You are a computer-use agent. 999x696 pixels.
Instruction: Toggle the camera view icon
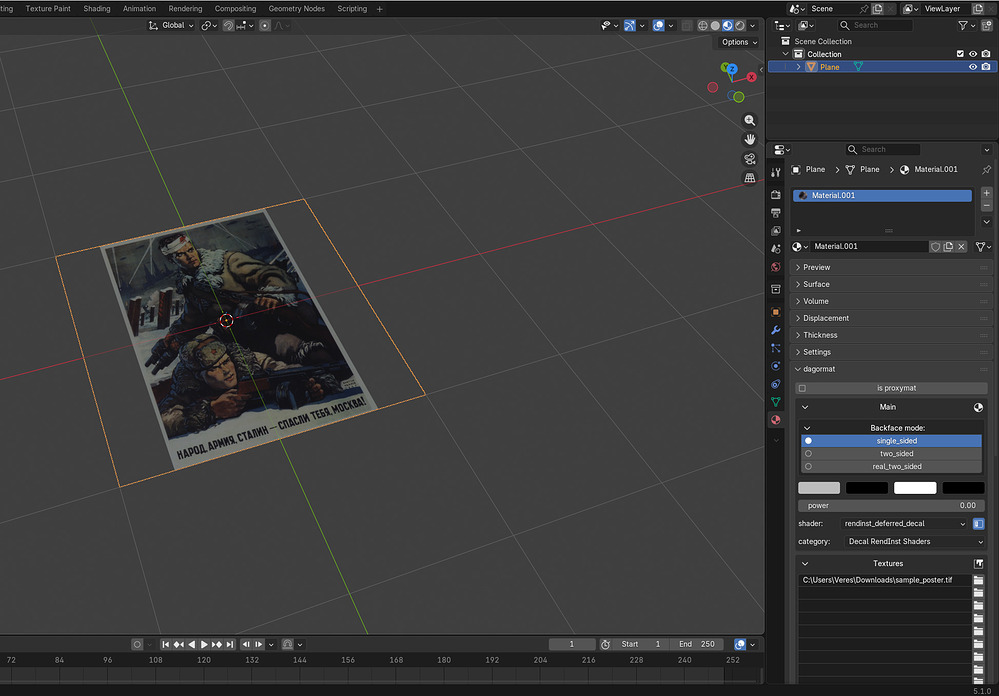[750, 159]
